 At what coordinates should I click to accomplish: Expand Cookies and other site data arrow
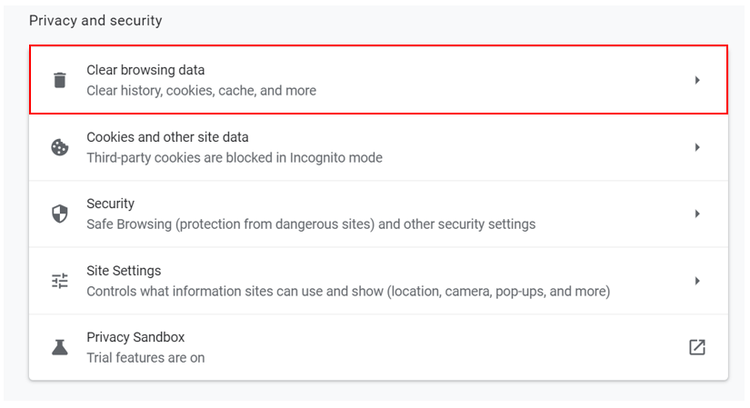697,147
